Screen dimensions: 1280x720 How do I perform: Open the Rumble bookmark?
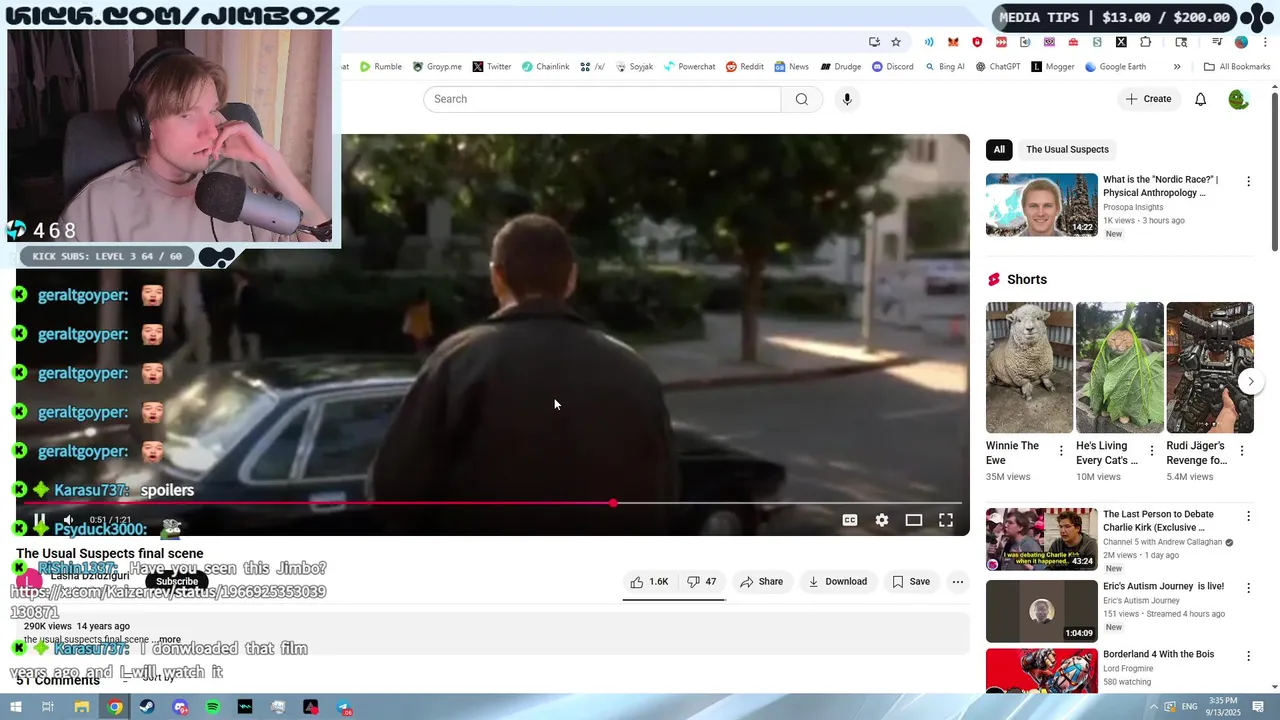point(380,67)
